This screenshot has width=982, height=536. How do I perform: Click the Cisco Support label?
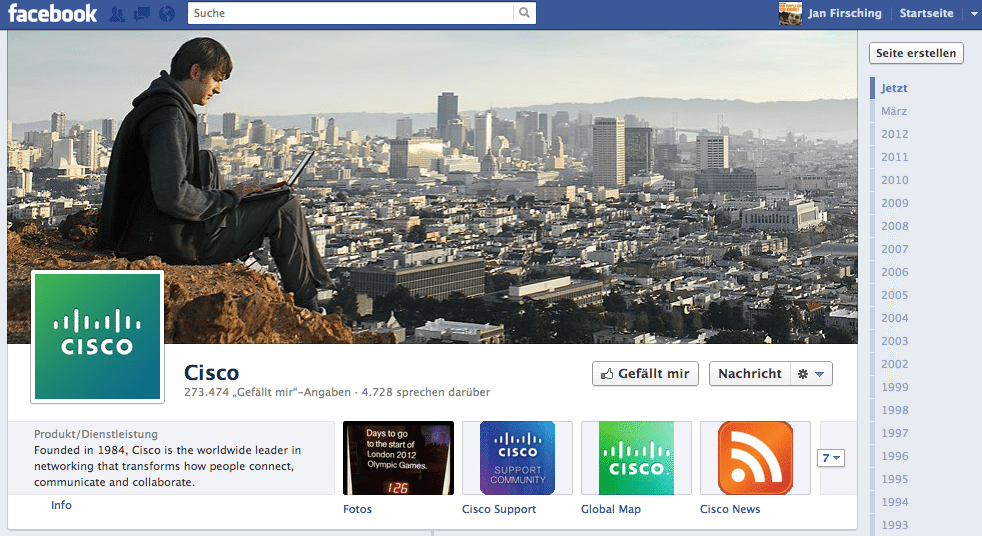pyautogui.click(x=499, y=510)
